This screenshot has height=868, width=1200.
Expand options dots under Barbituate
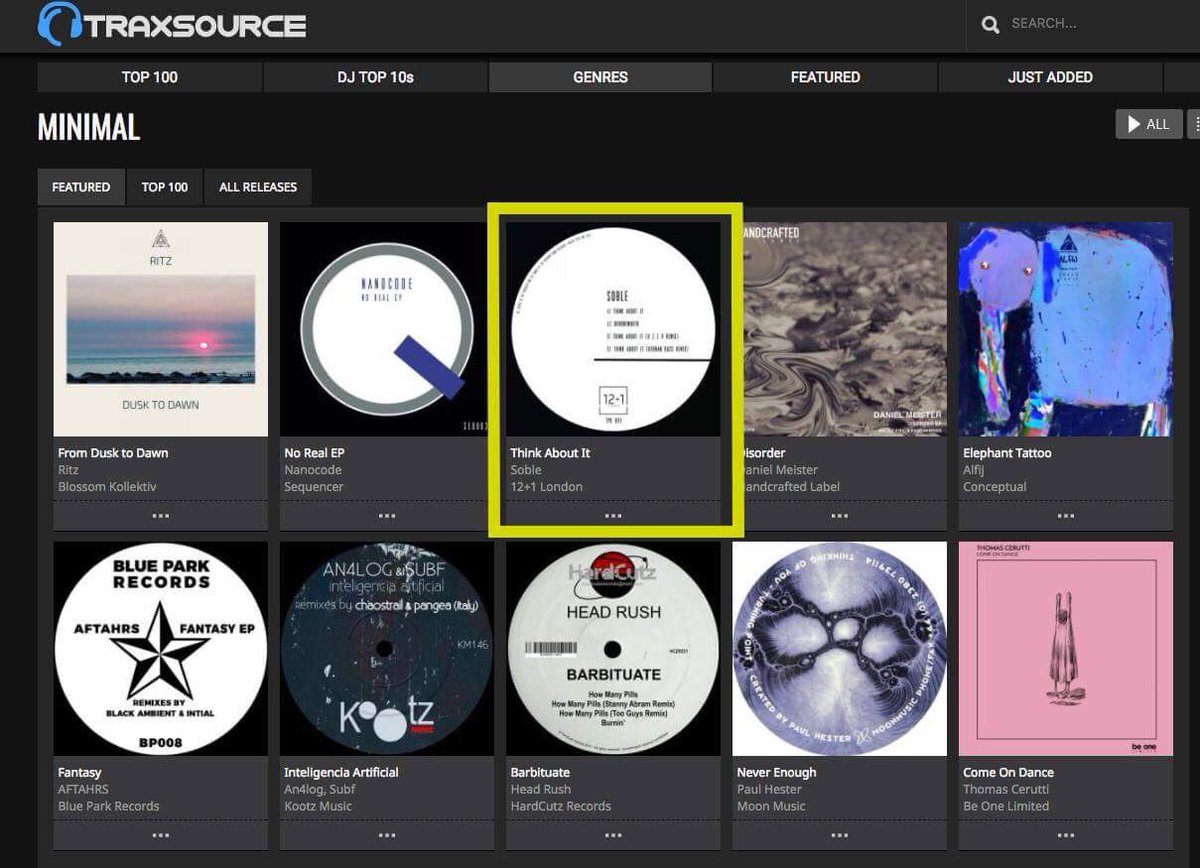click(x=613, y=835)
